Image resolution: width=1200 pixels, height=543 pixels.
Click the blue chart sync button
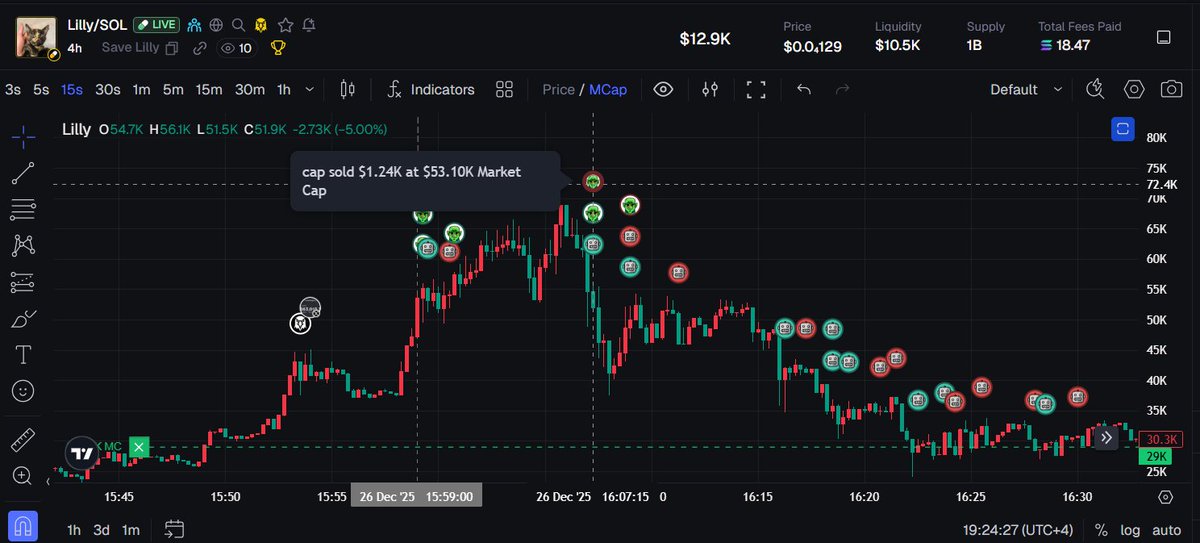click(1123, 129)
